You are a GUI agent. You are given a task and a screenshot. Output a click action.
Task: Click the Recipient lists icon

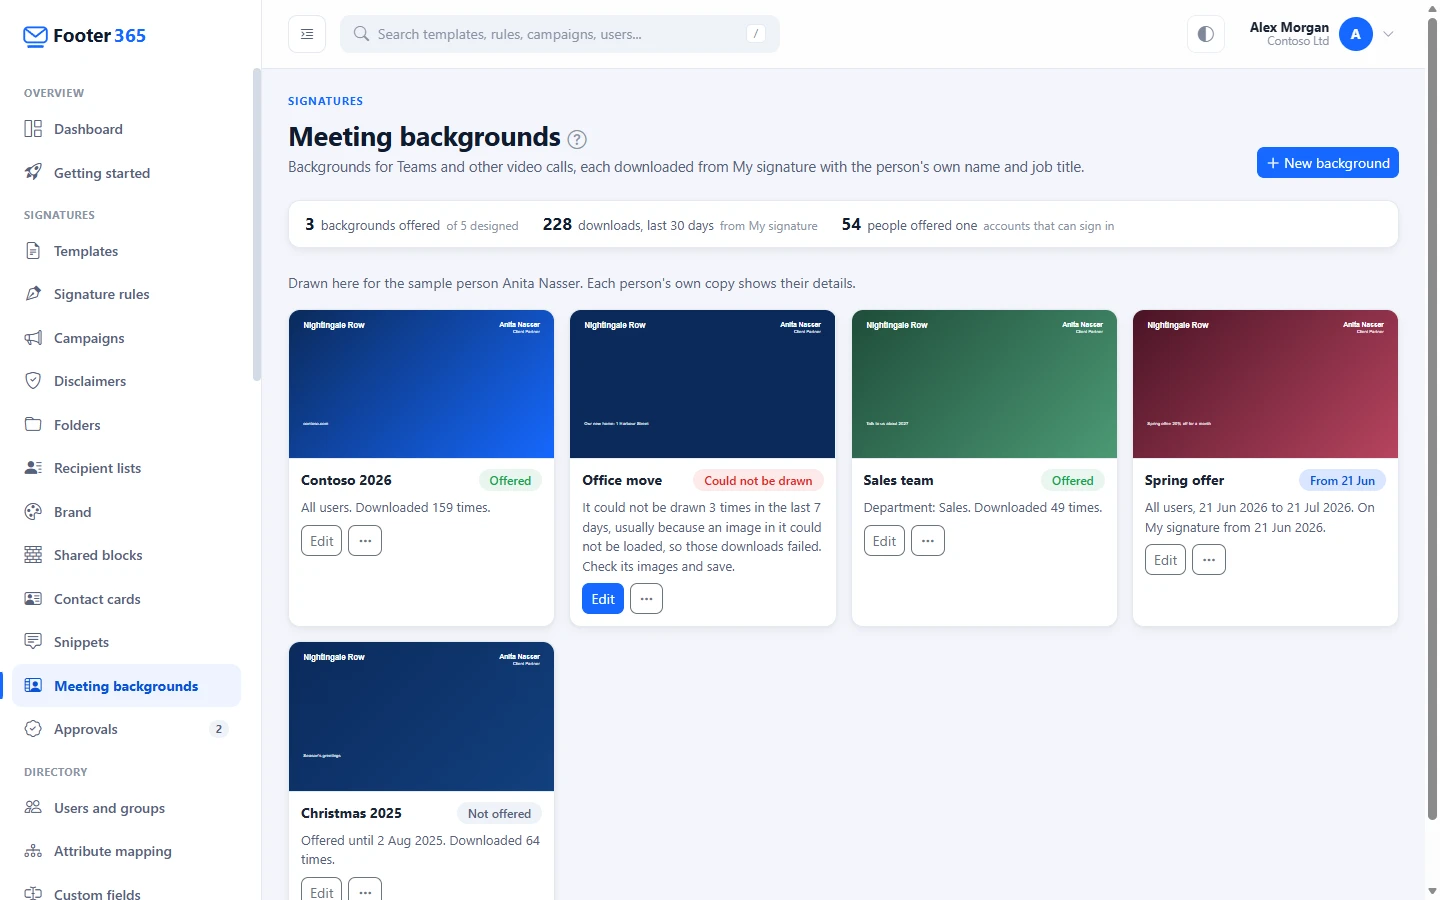click(33, 468)
